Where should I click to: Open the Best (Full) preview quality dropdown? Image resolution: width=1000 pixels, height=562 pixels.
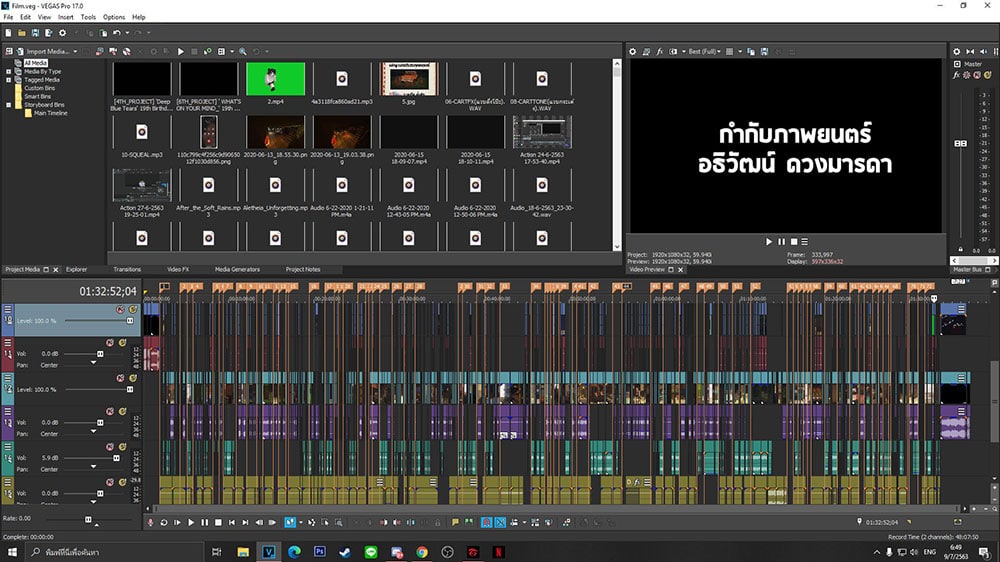click(x=705, y=52)
